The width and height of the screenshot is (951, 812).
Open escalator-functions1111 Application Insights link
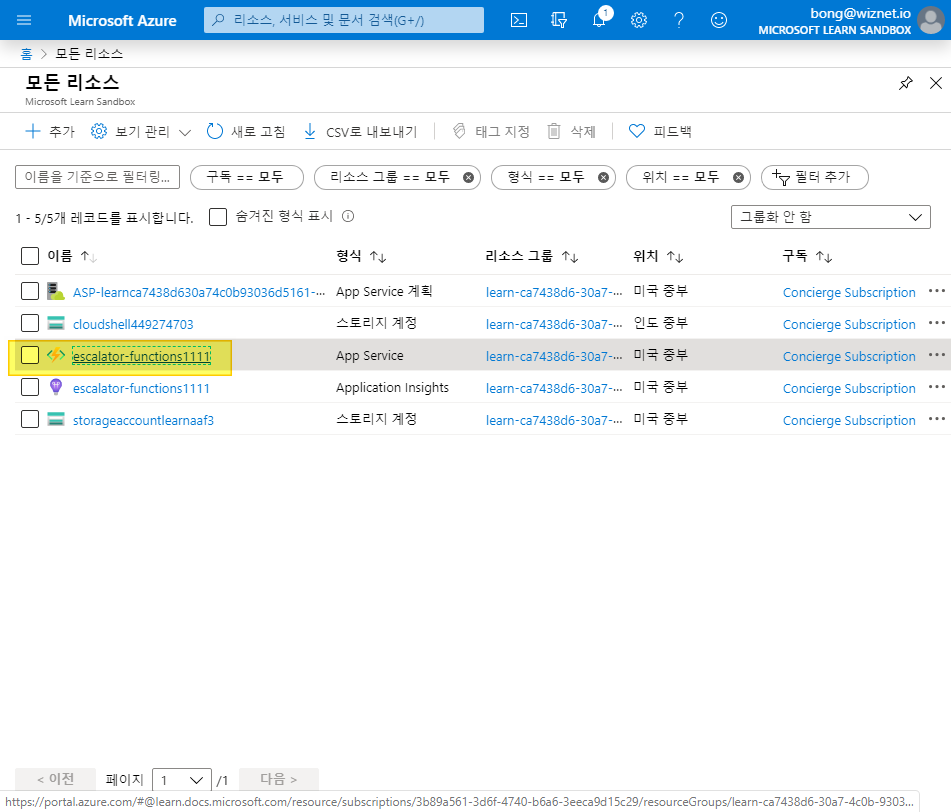[x=141, y=388]
